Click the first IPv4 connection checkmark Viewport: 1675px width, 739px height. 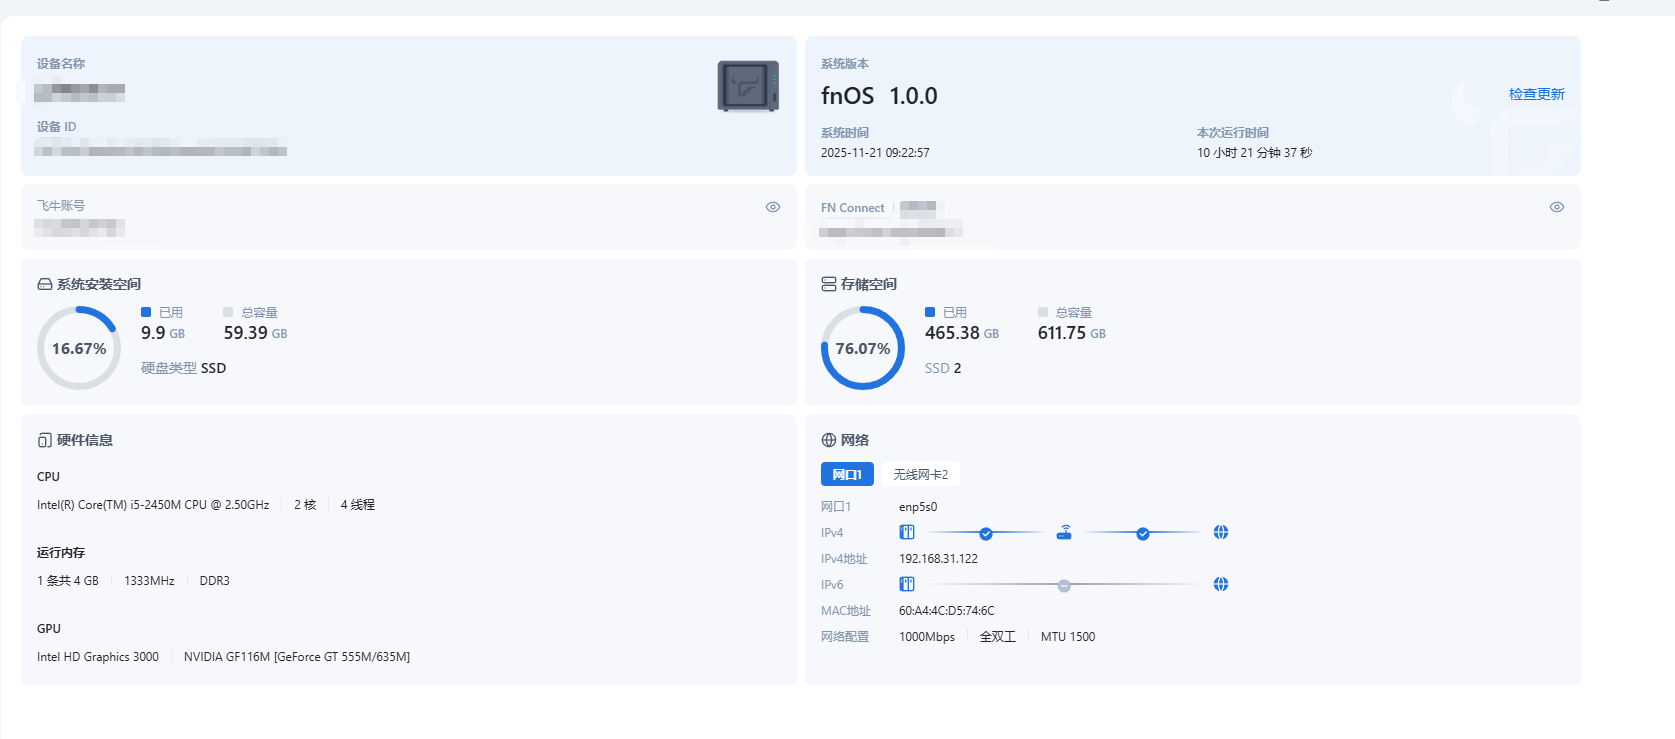986,533
